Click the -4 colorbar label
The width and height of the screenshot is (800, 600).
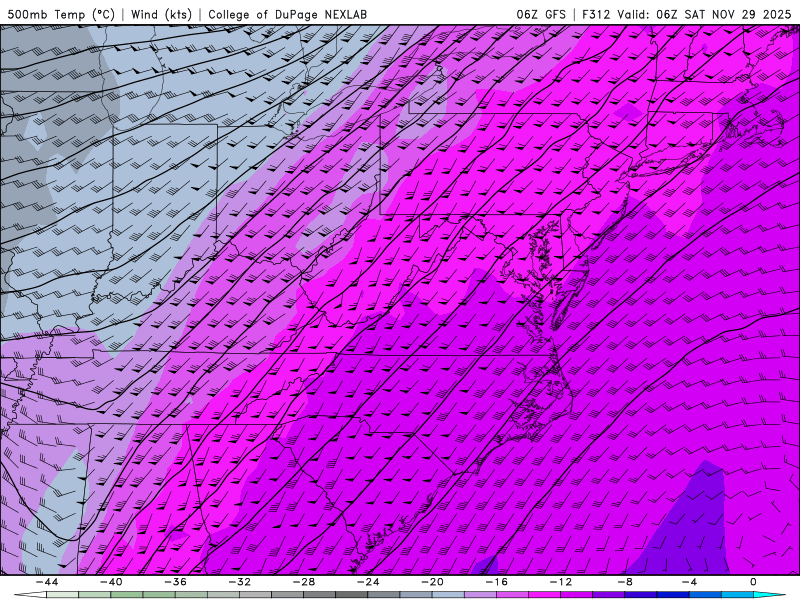[690, 582]
